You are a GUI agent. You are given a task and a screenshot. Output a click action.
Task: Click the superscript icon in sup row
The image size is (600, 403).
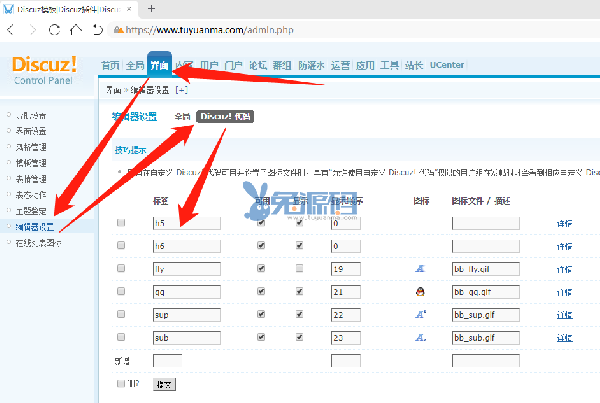pos(421,315)
